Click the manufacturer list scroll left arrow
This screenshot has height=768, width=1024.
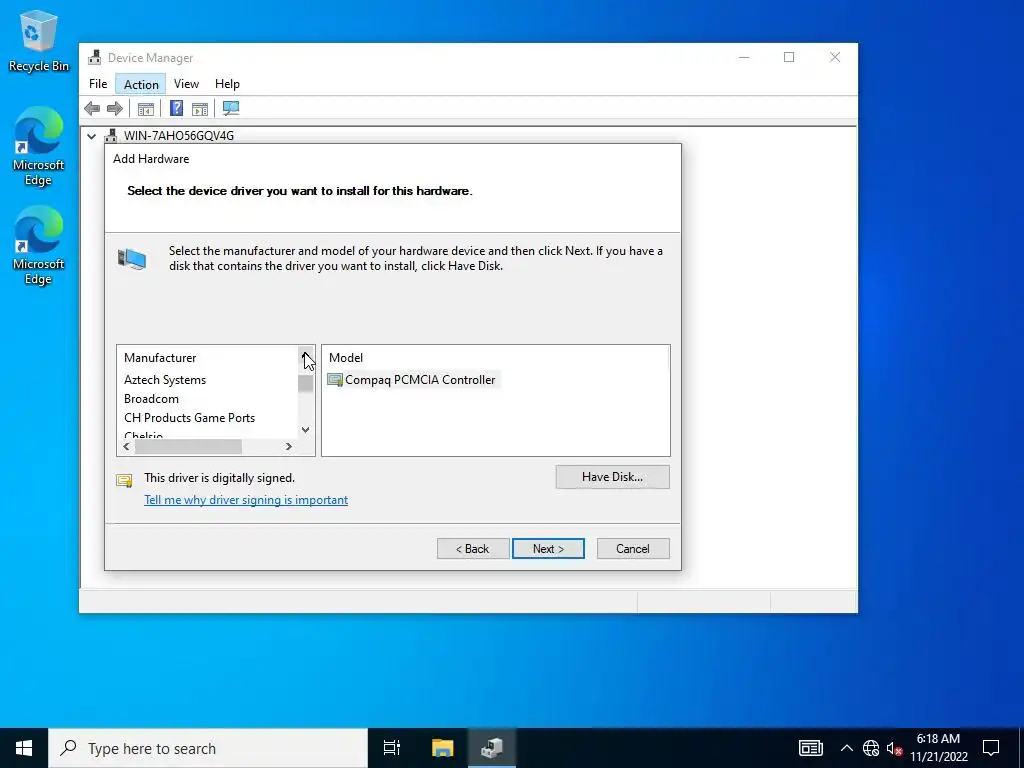127,447
